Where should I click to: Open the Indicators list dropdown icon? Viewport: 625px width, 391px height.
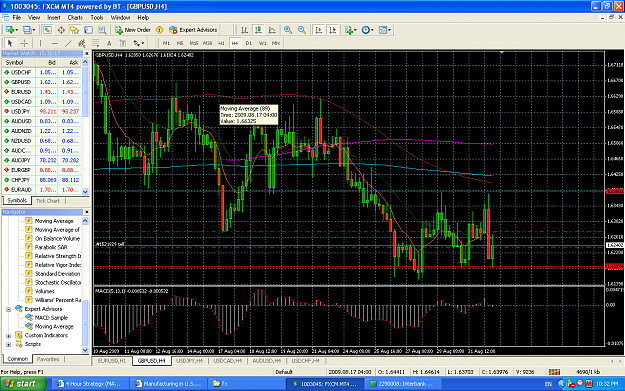(x=350, y=30)
